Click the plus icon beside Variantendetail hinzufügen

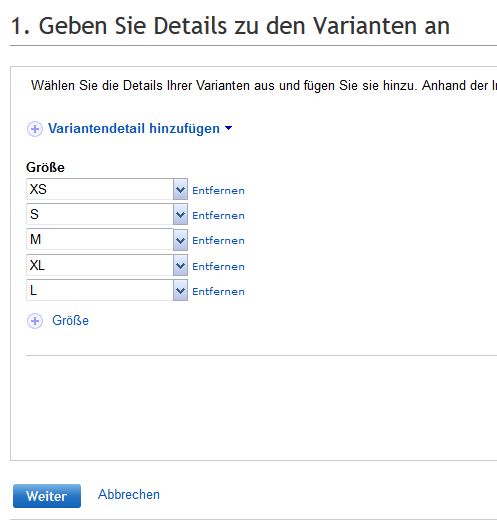click(35, 129)
